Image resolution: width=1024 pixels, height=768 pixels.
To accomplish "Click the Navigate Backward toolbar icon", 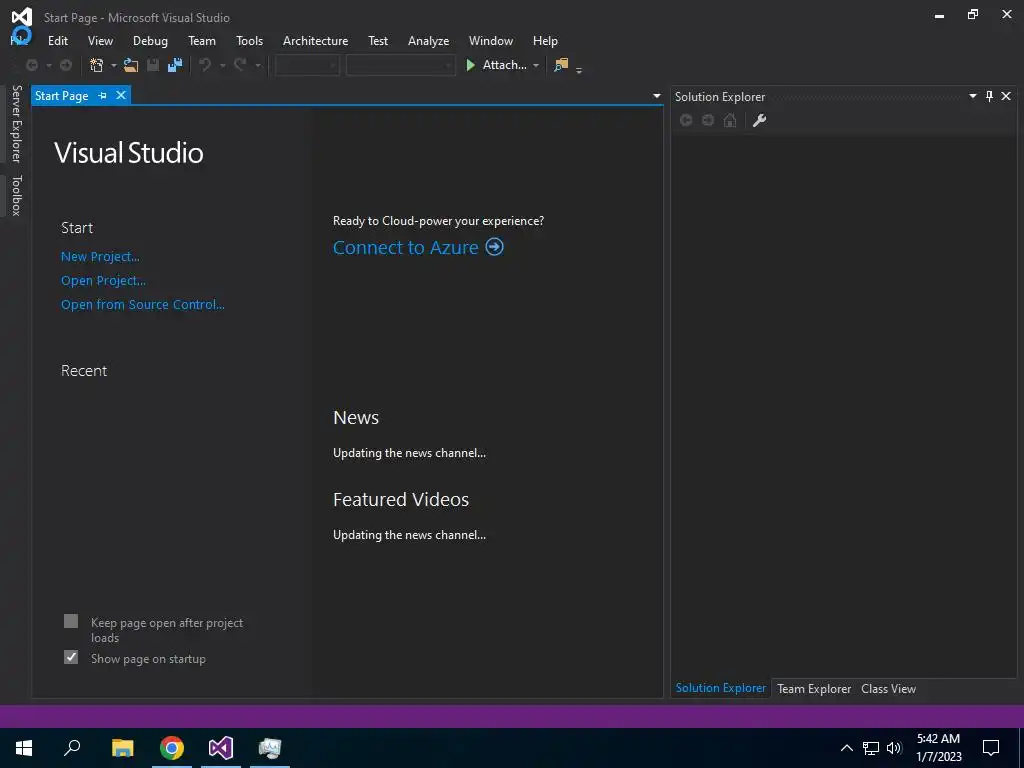I will point(31,65).
